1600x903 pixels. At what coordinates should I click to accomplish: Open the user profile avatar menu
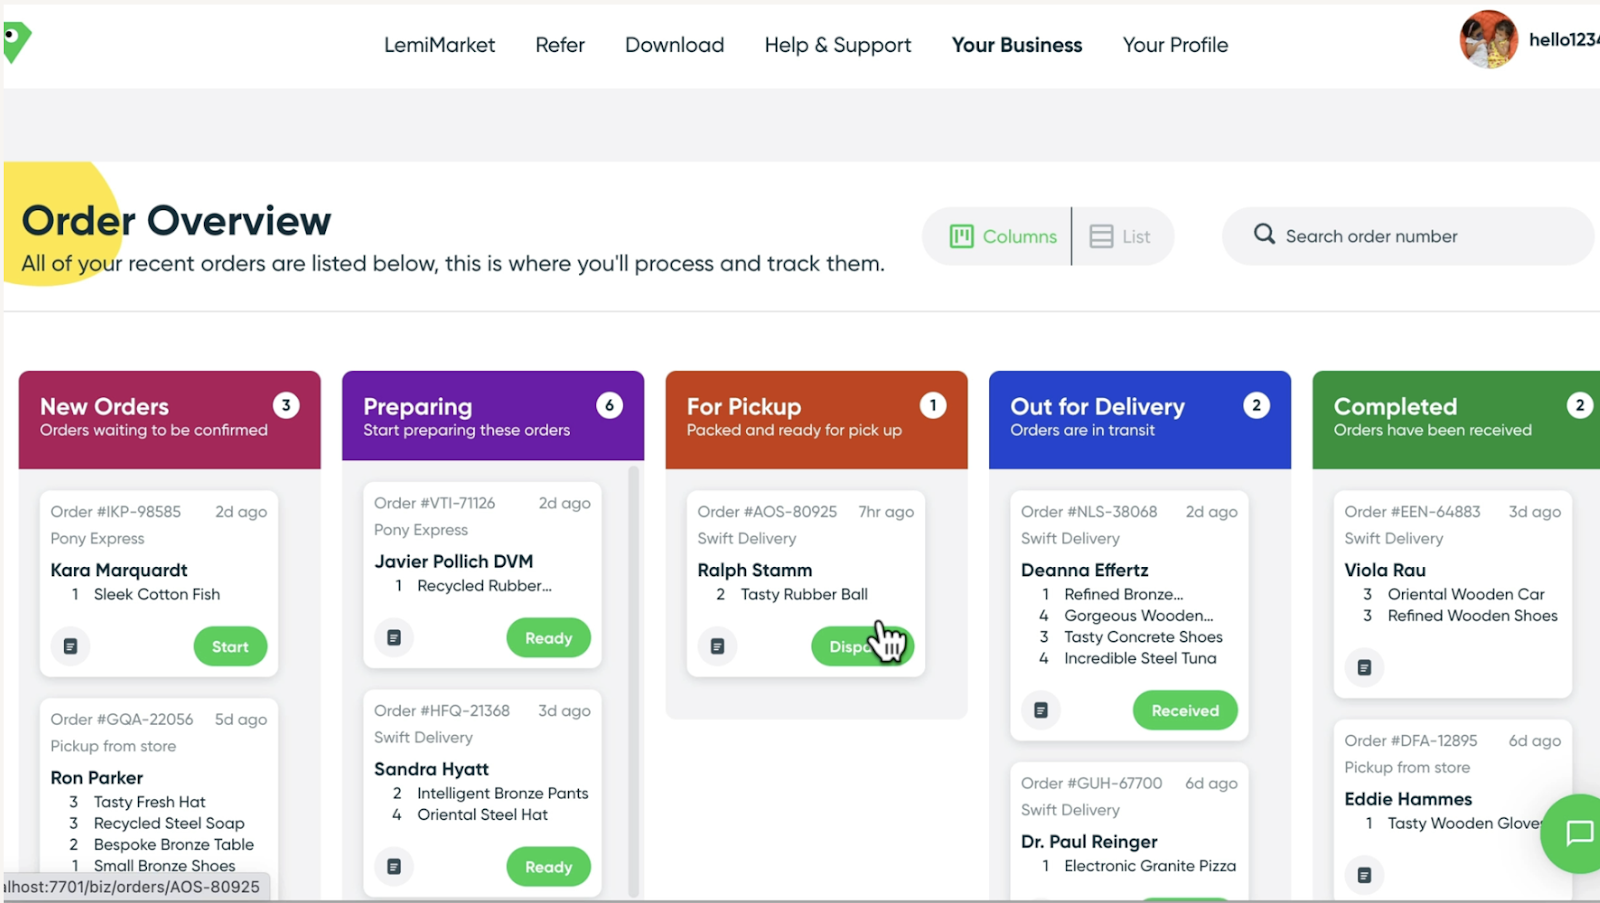(x=1488, y=40)
